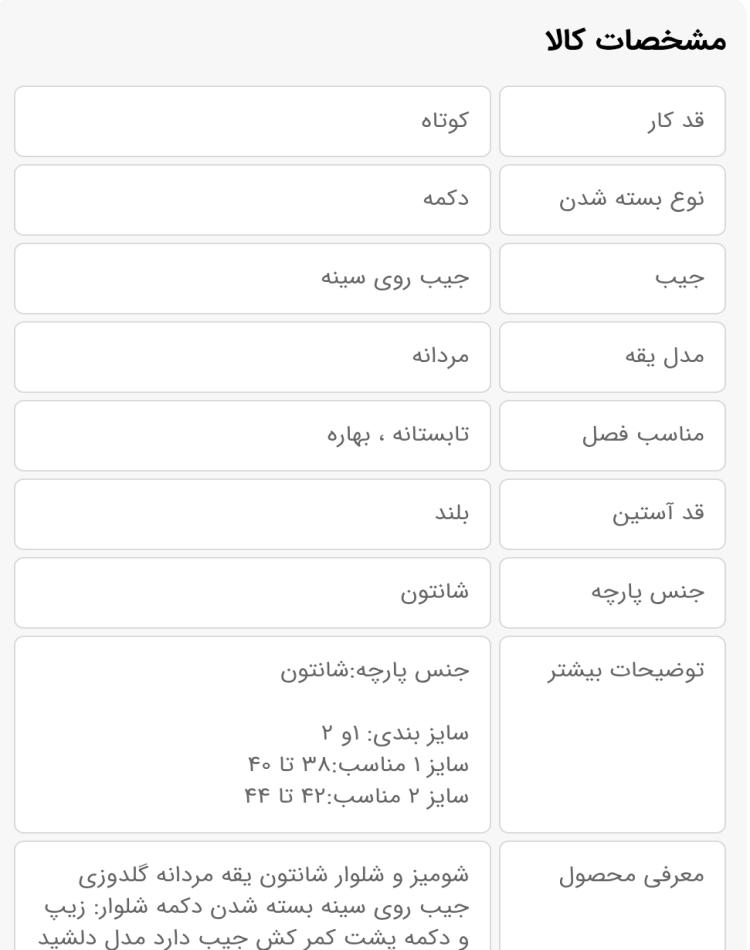Click the مشخصات کالا heading
This screenshot has height=950, width=750.
(636, 40)
